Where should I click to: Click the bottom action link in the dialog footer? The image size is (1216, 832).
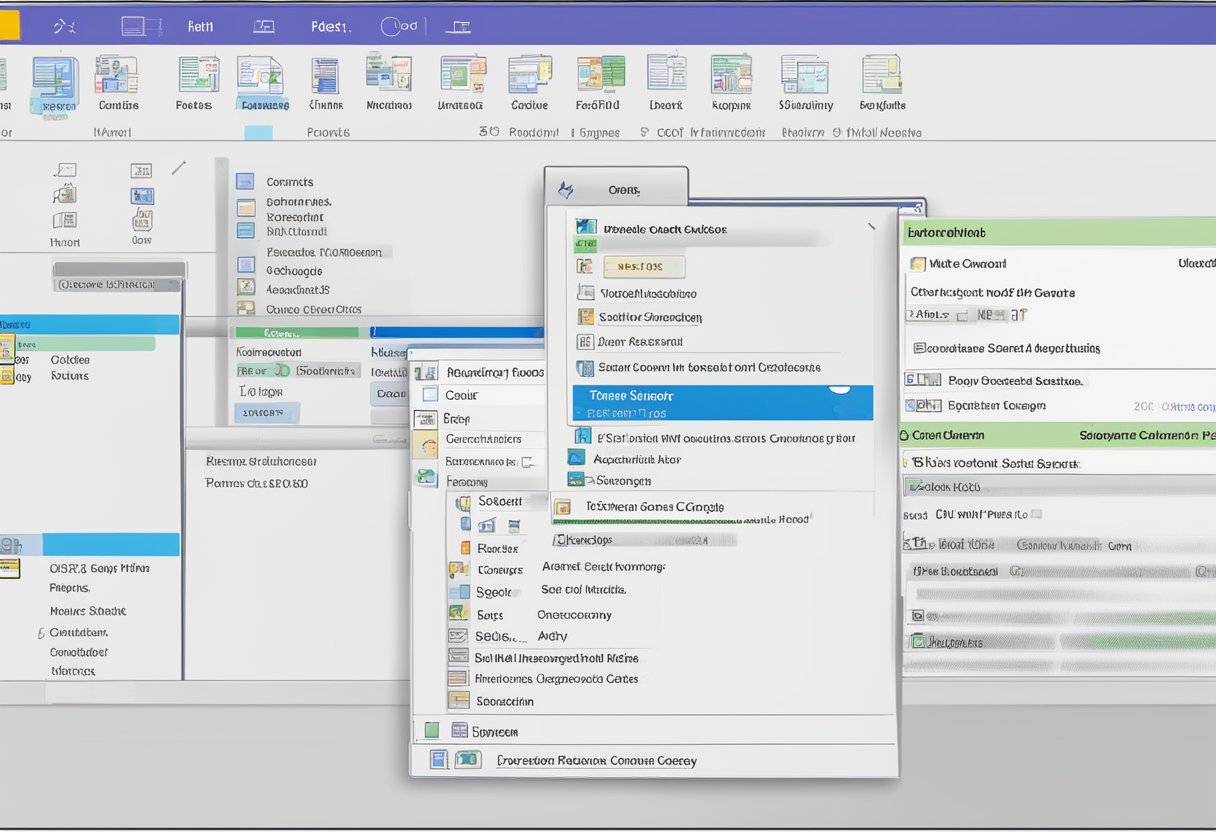(595, 760)
